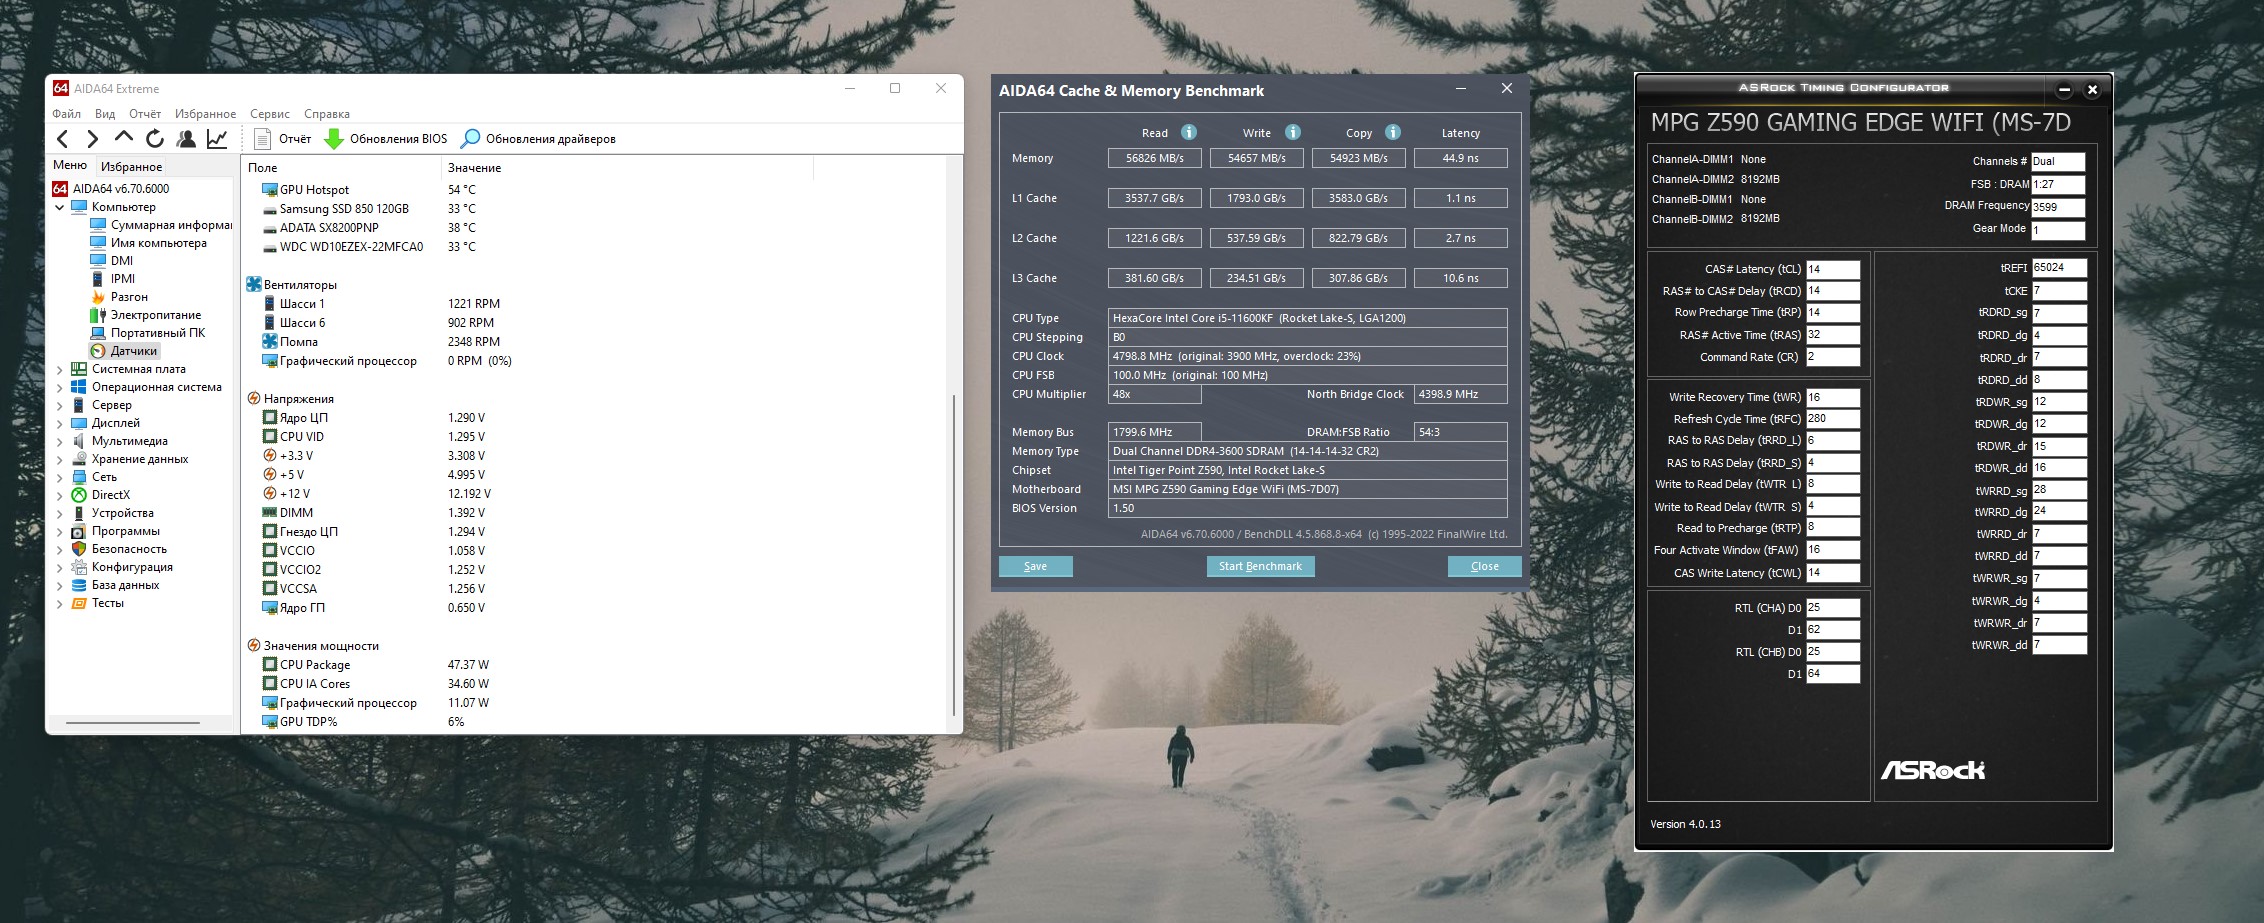Click Обновления драйверов toolbar button
2264x923 pixels.
click(x=539, y=139)
